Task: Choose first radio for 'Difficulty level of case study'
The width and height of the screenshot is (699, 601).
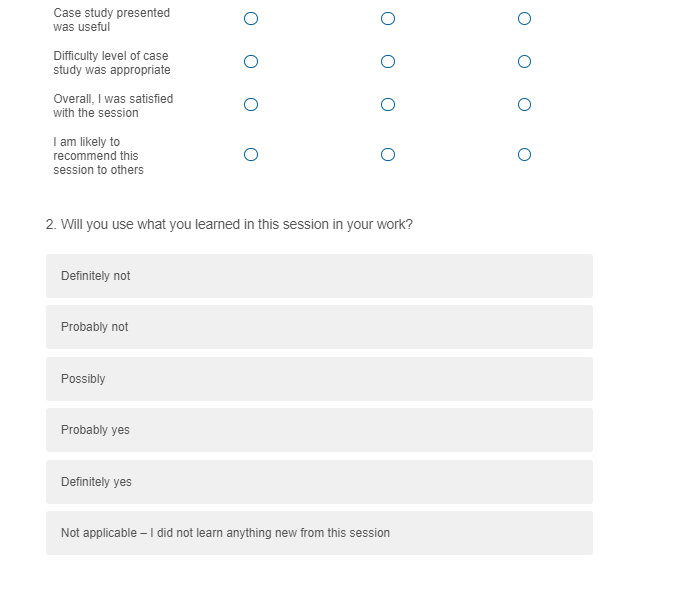Action: point(251,62)
